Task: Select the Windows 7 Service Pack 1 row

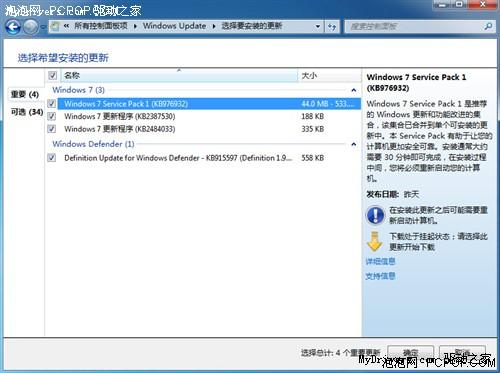Action: click(x=209, y=104)
